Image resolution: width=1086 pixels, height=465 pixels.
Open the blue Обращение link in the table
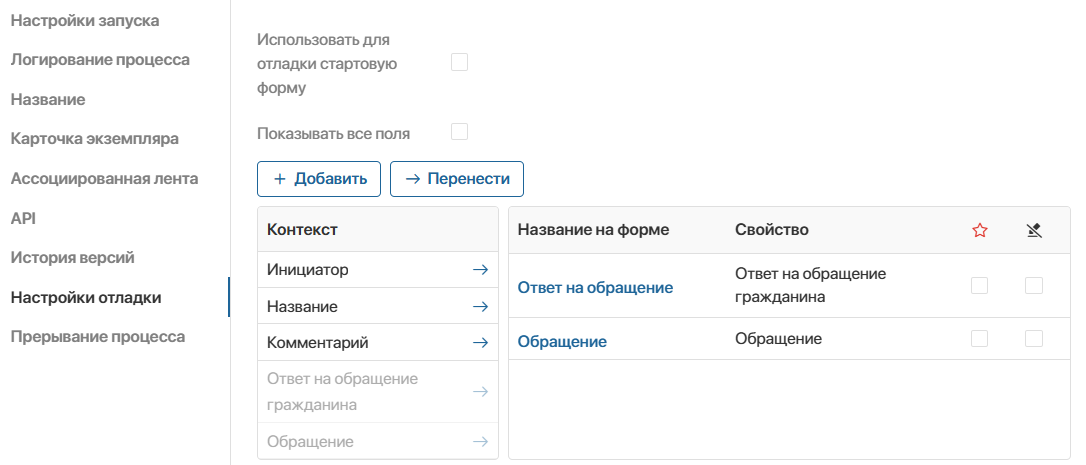562,342
